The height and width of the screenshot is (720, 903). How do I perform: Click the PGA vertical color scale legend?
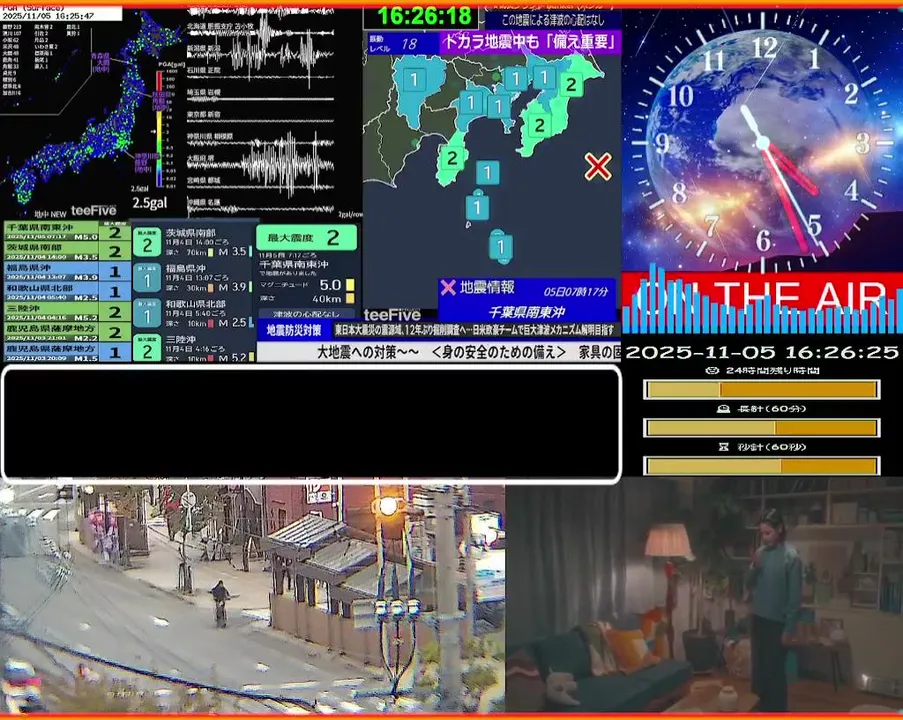point(159,129)
